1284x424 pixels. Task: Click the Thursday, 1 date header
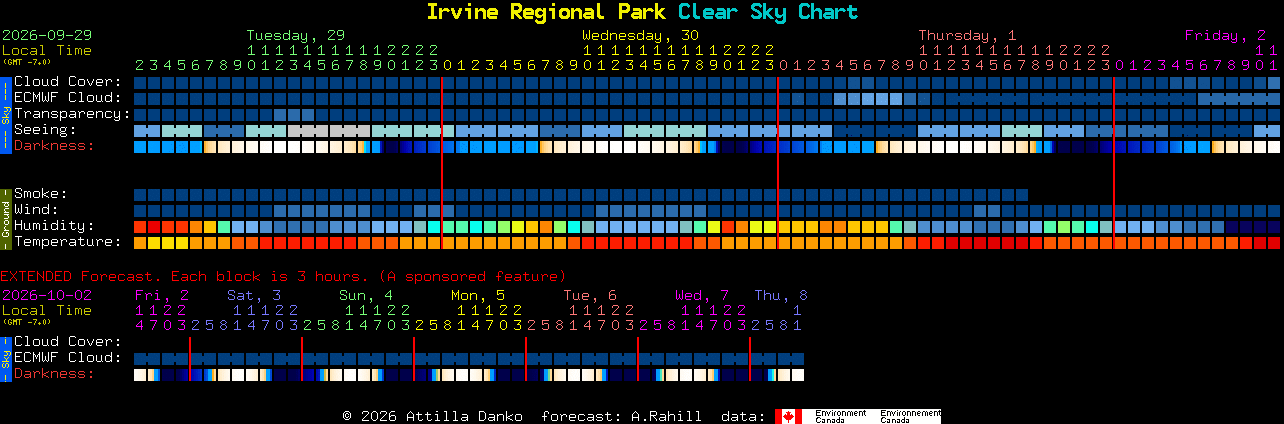click(x=967, y=35)
